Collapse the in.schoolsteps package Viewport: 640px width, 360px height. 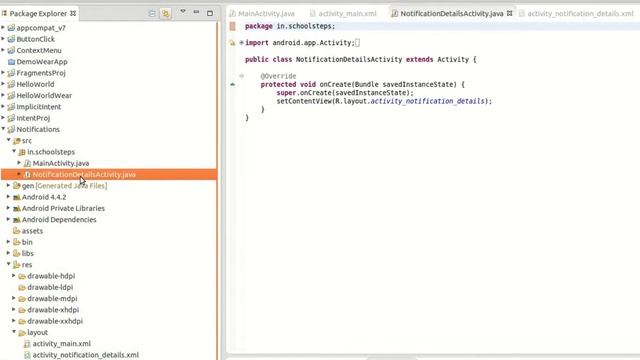14,151
